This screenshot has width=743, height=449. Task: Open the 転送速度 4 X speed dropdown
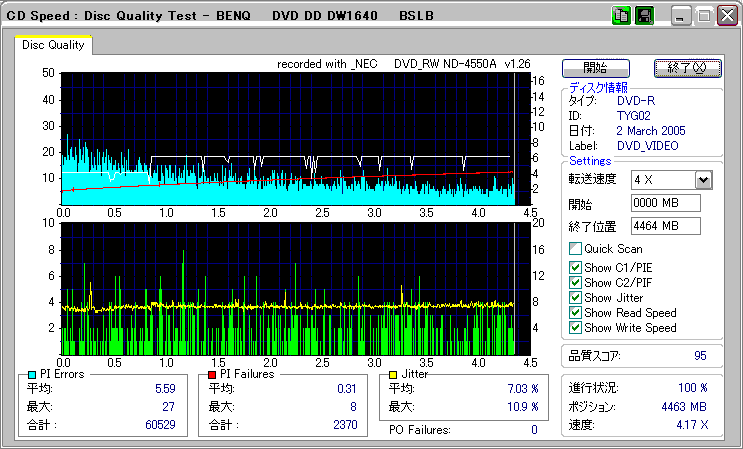702,180
